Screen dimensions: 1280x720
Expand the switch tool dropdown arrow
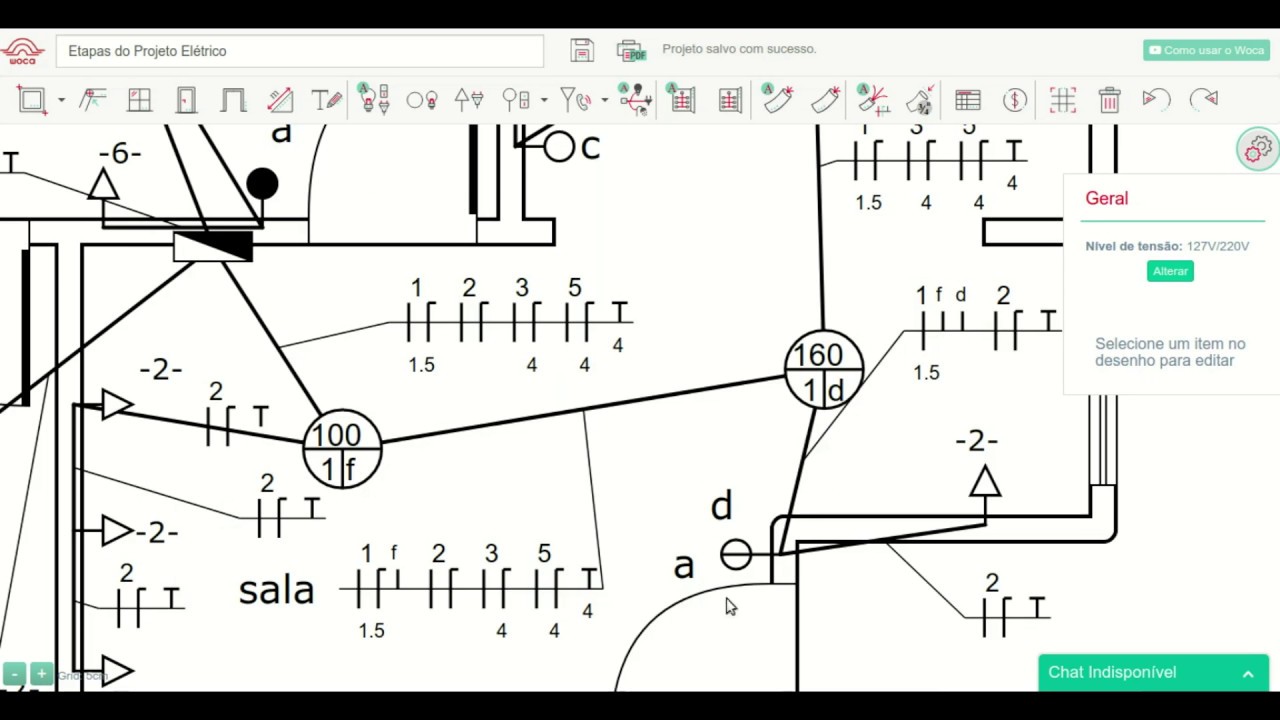click(x=544, y=100)
